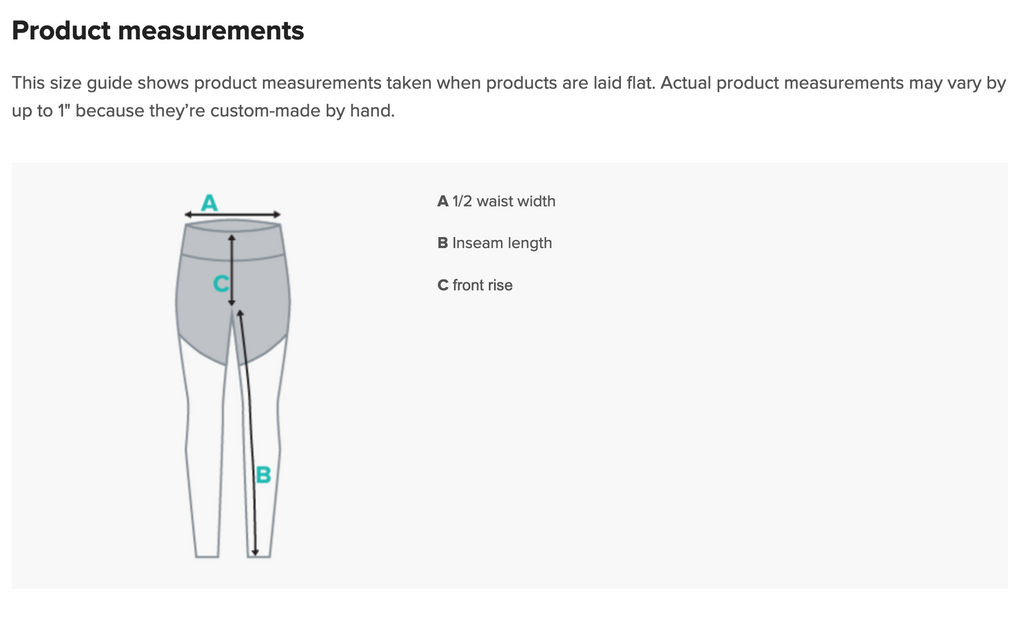Click the front rise vertical arrow
1024x619 pixels.
[232, 270]
